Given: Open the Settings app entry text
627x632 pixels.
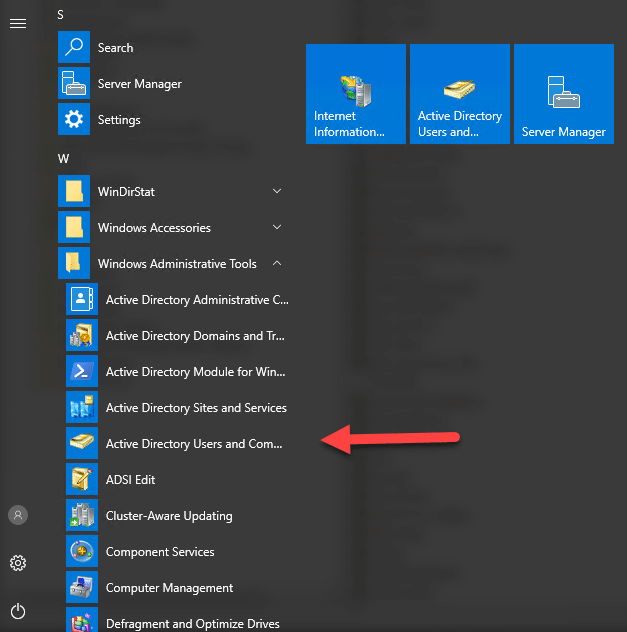Looking at the screenshot, I should tap(119, 120).
